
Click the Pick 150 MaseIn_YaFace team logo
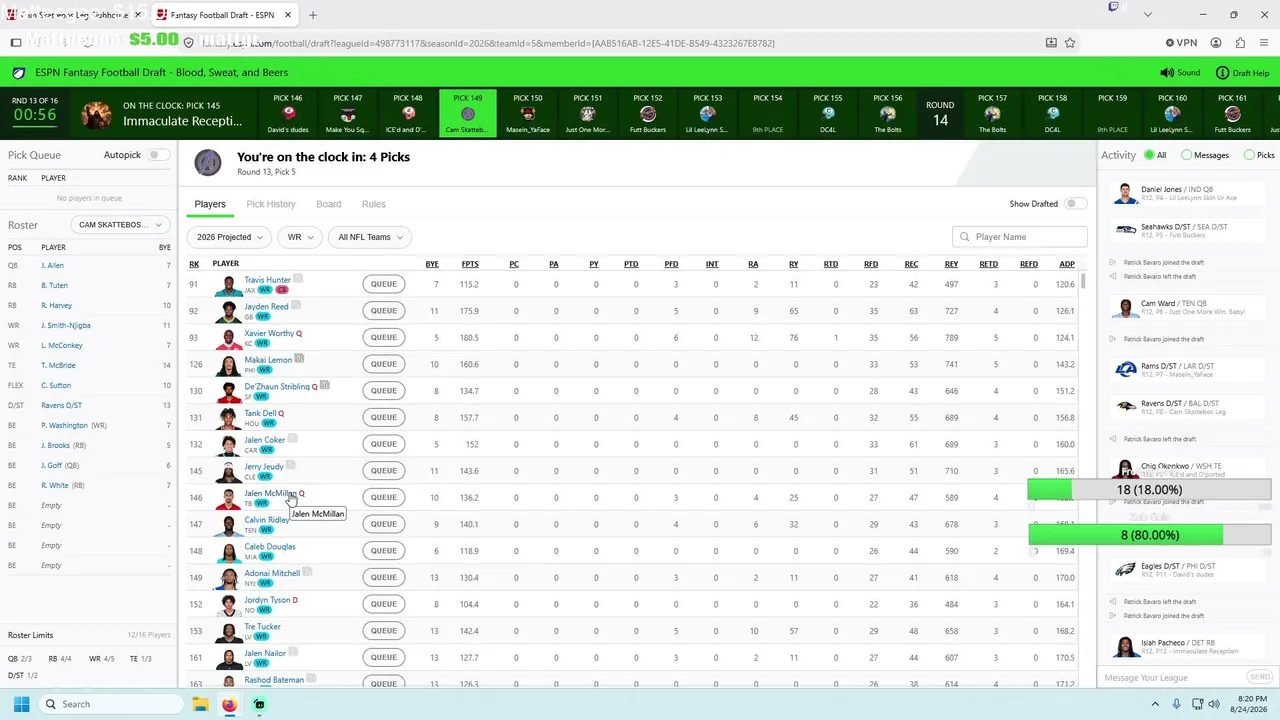point(528,114)
